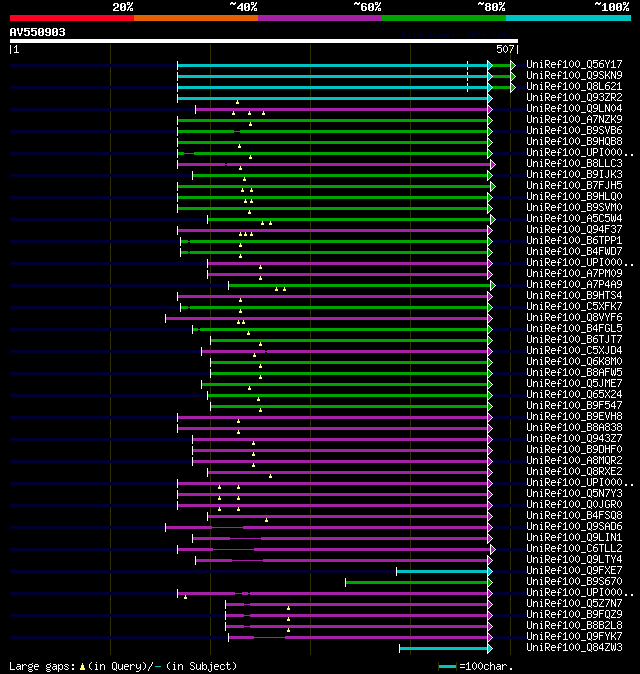The height and width of the screenshot is (674, 640).
Task: Select the UniRef100_A8MQR2 label
Action: [574, 461]
